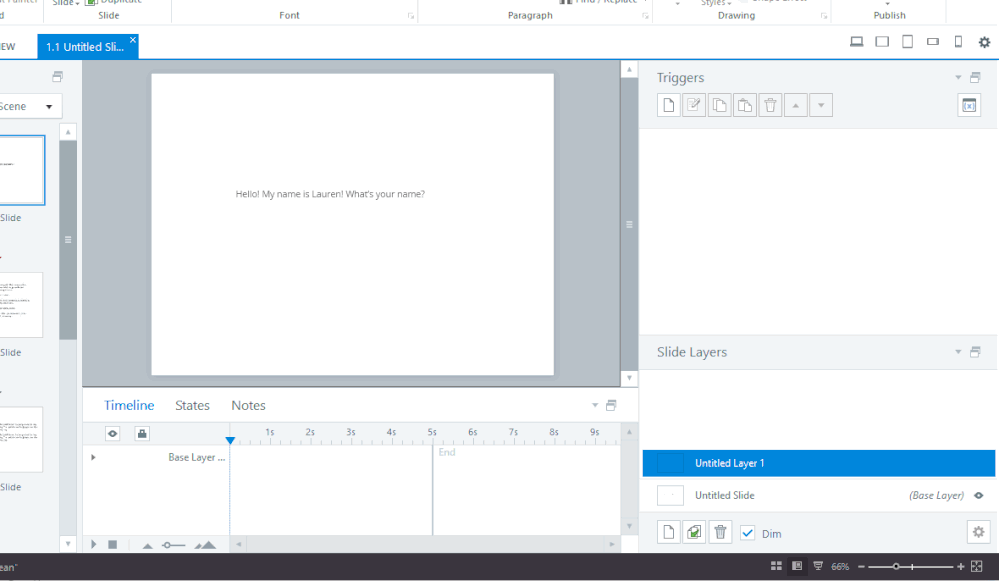Toggle show/hide all objects in timeline
This screenshot has width=999, height=581.
click(x=113, y=433)
